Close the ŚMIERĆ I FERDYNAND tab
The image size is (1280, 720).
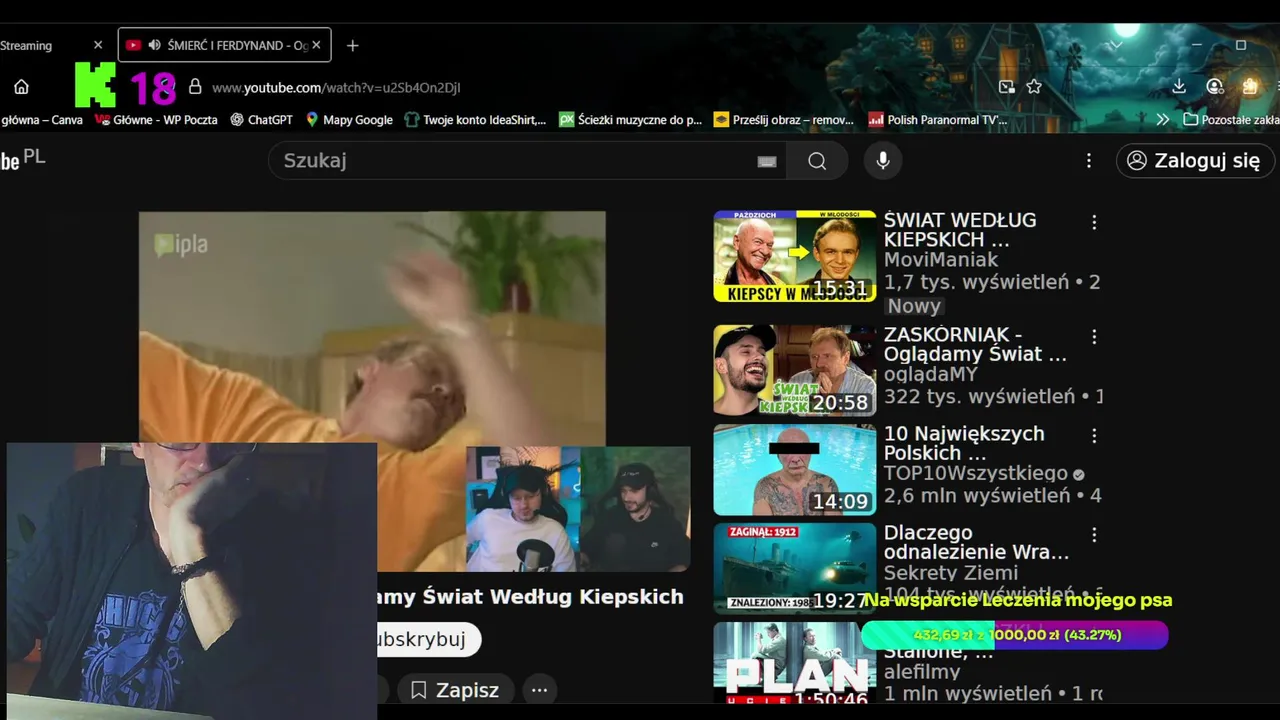(317, 45)
